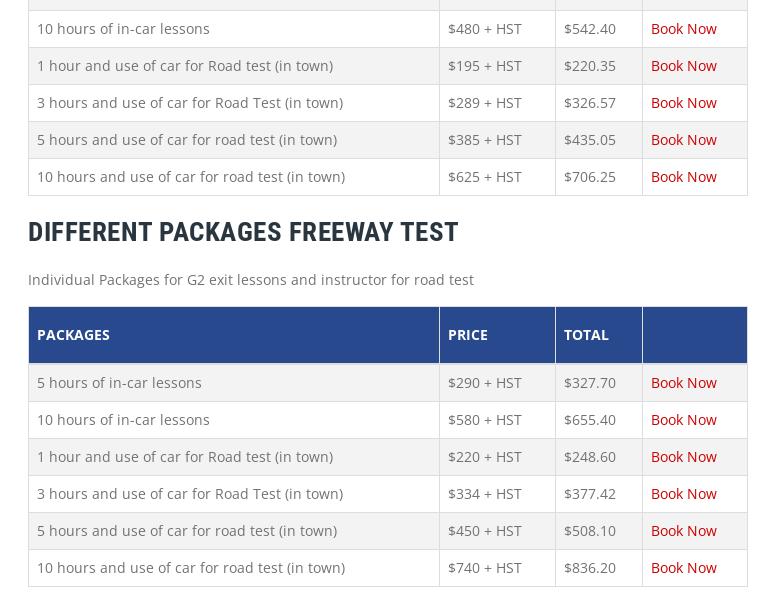
Task: Click Book Now for the $625 + HST package
Action: [x=683, y=177]
